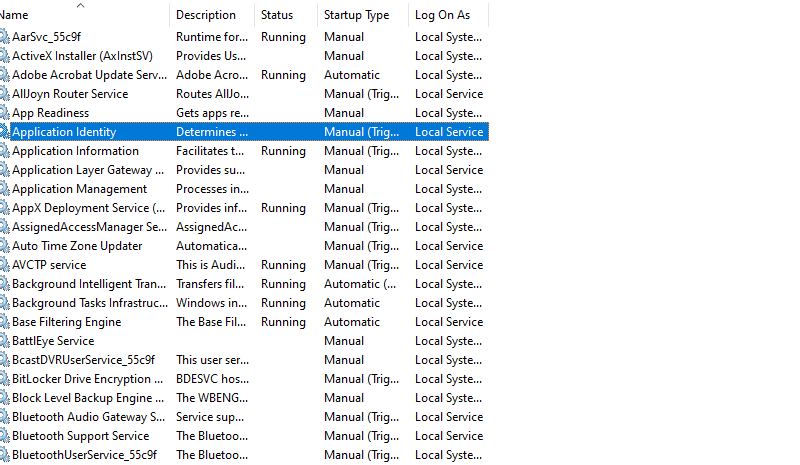Click the gear icon beside Block Level Backup Engine
Viewport: 800px width, 465px height.
(x=4, y=398)
